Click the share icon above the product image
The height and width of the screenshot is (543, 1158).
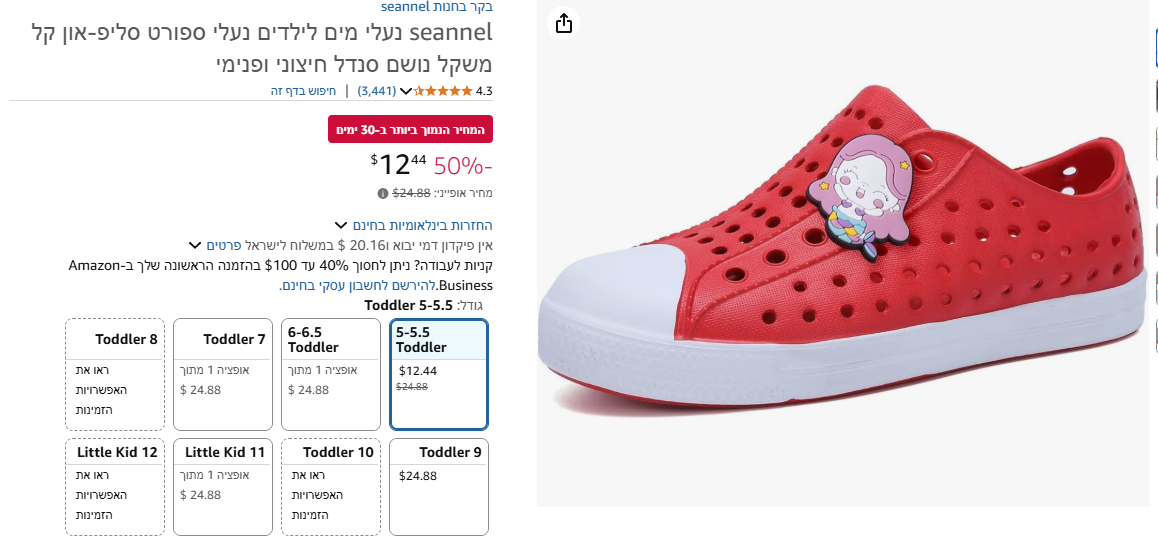pos(564,22)
